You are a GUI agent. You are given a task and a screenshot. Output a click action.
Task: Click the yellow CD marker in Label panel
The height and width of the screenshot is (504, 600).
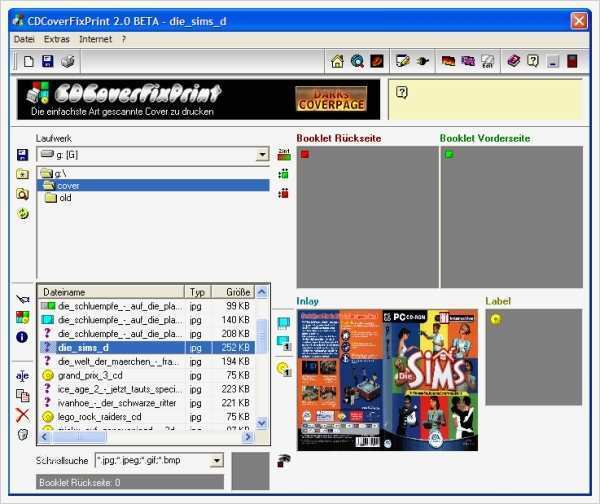pos(496,319)
